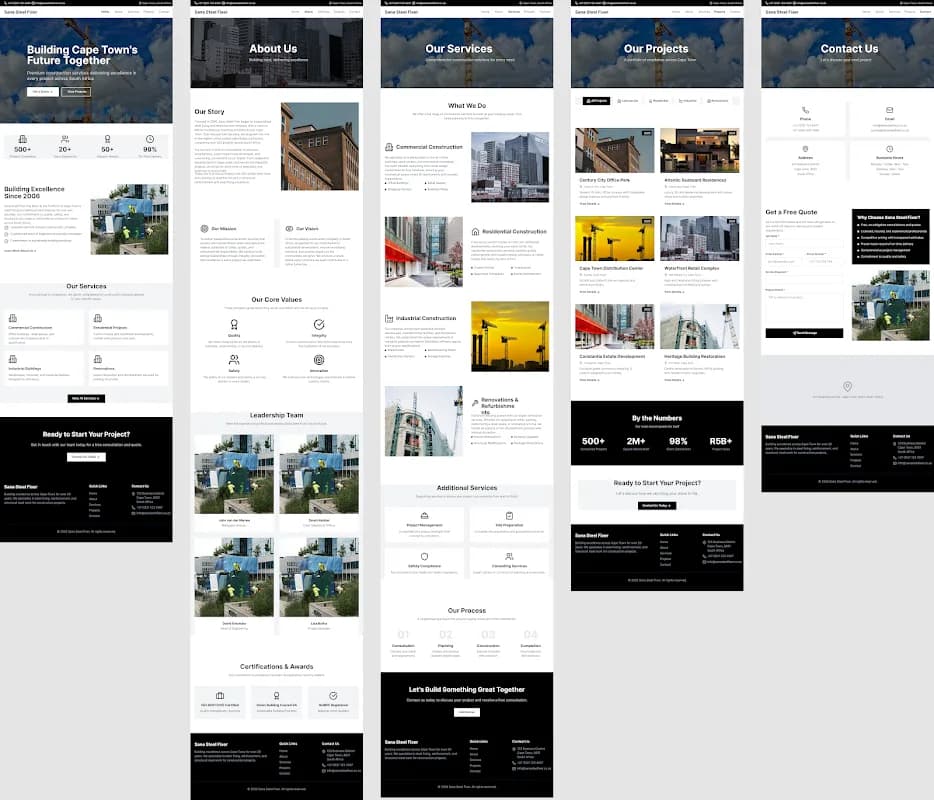Click button under Ready to Start Your Project on Home
Screen dimensions: 934x800
(86, 457)
